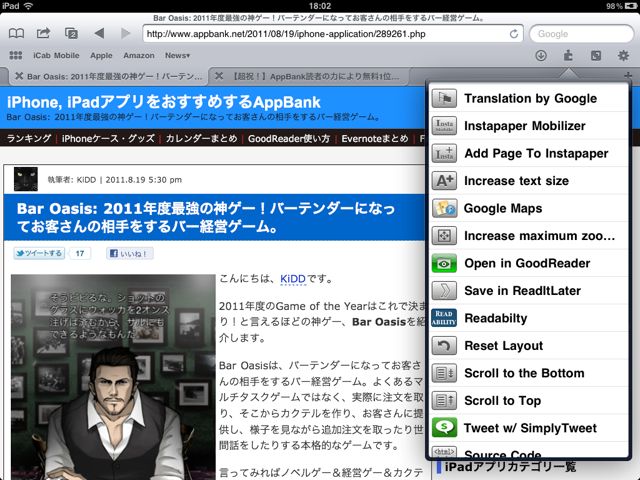Screen dimensions: 640x480
Task: Open the KiDD author link
Action: [293, 279]
